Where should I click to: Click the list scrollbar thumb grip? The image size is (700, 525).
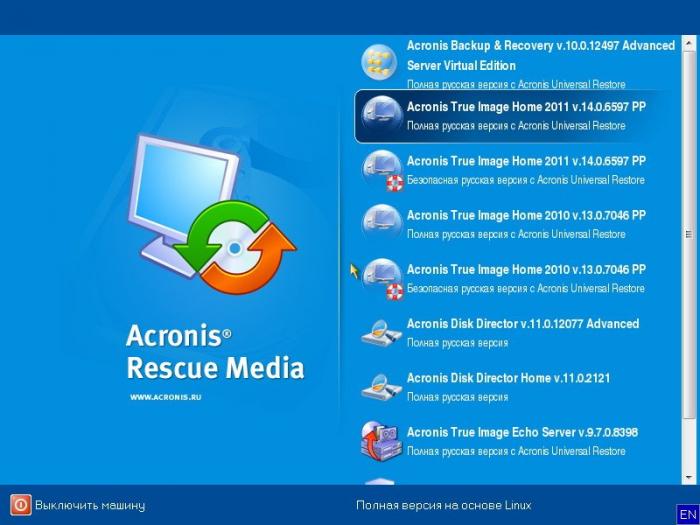click(x=689, y=233)
